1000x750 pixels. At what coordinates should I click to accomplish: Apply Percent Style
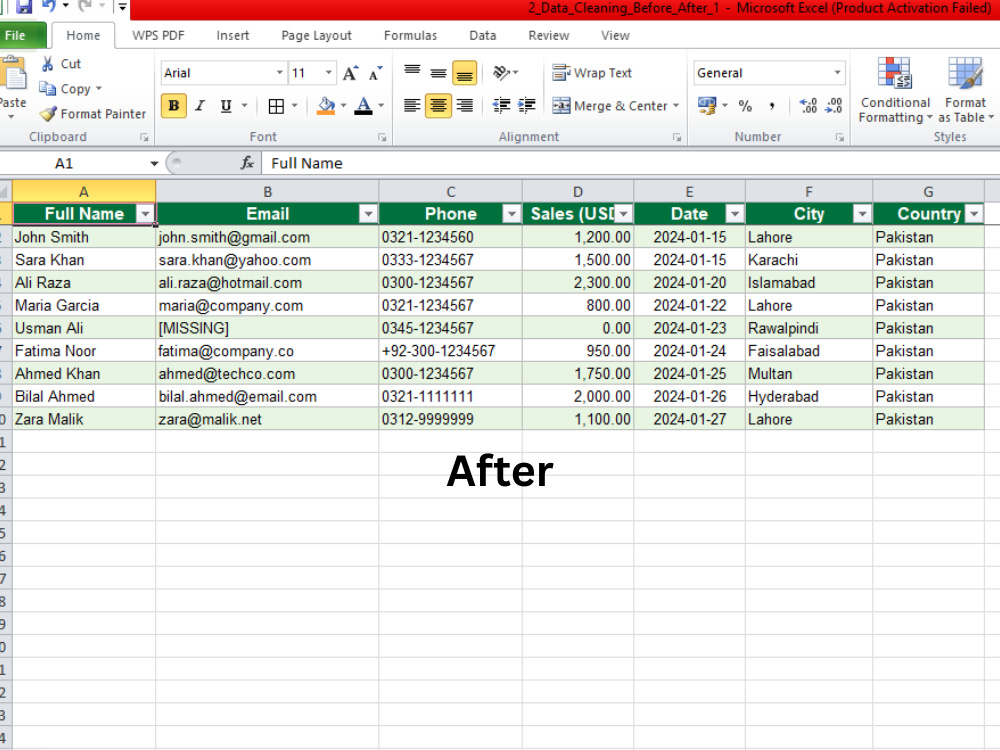click(x=745, y=106)
